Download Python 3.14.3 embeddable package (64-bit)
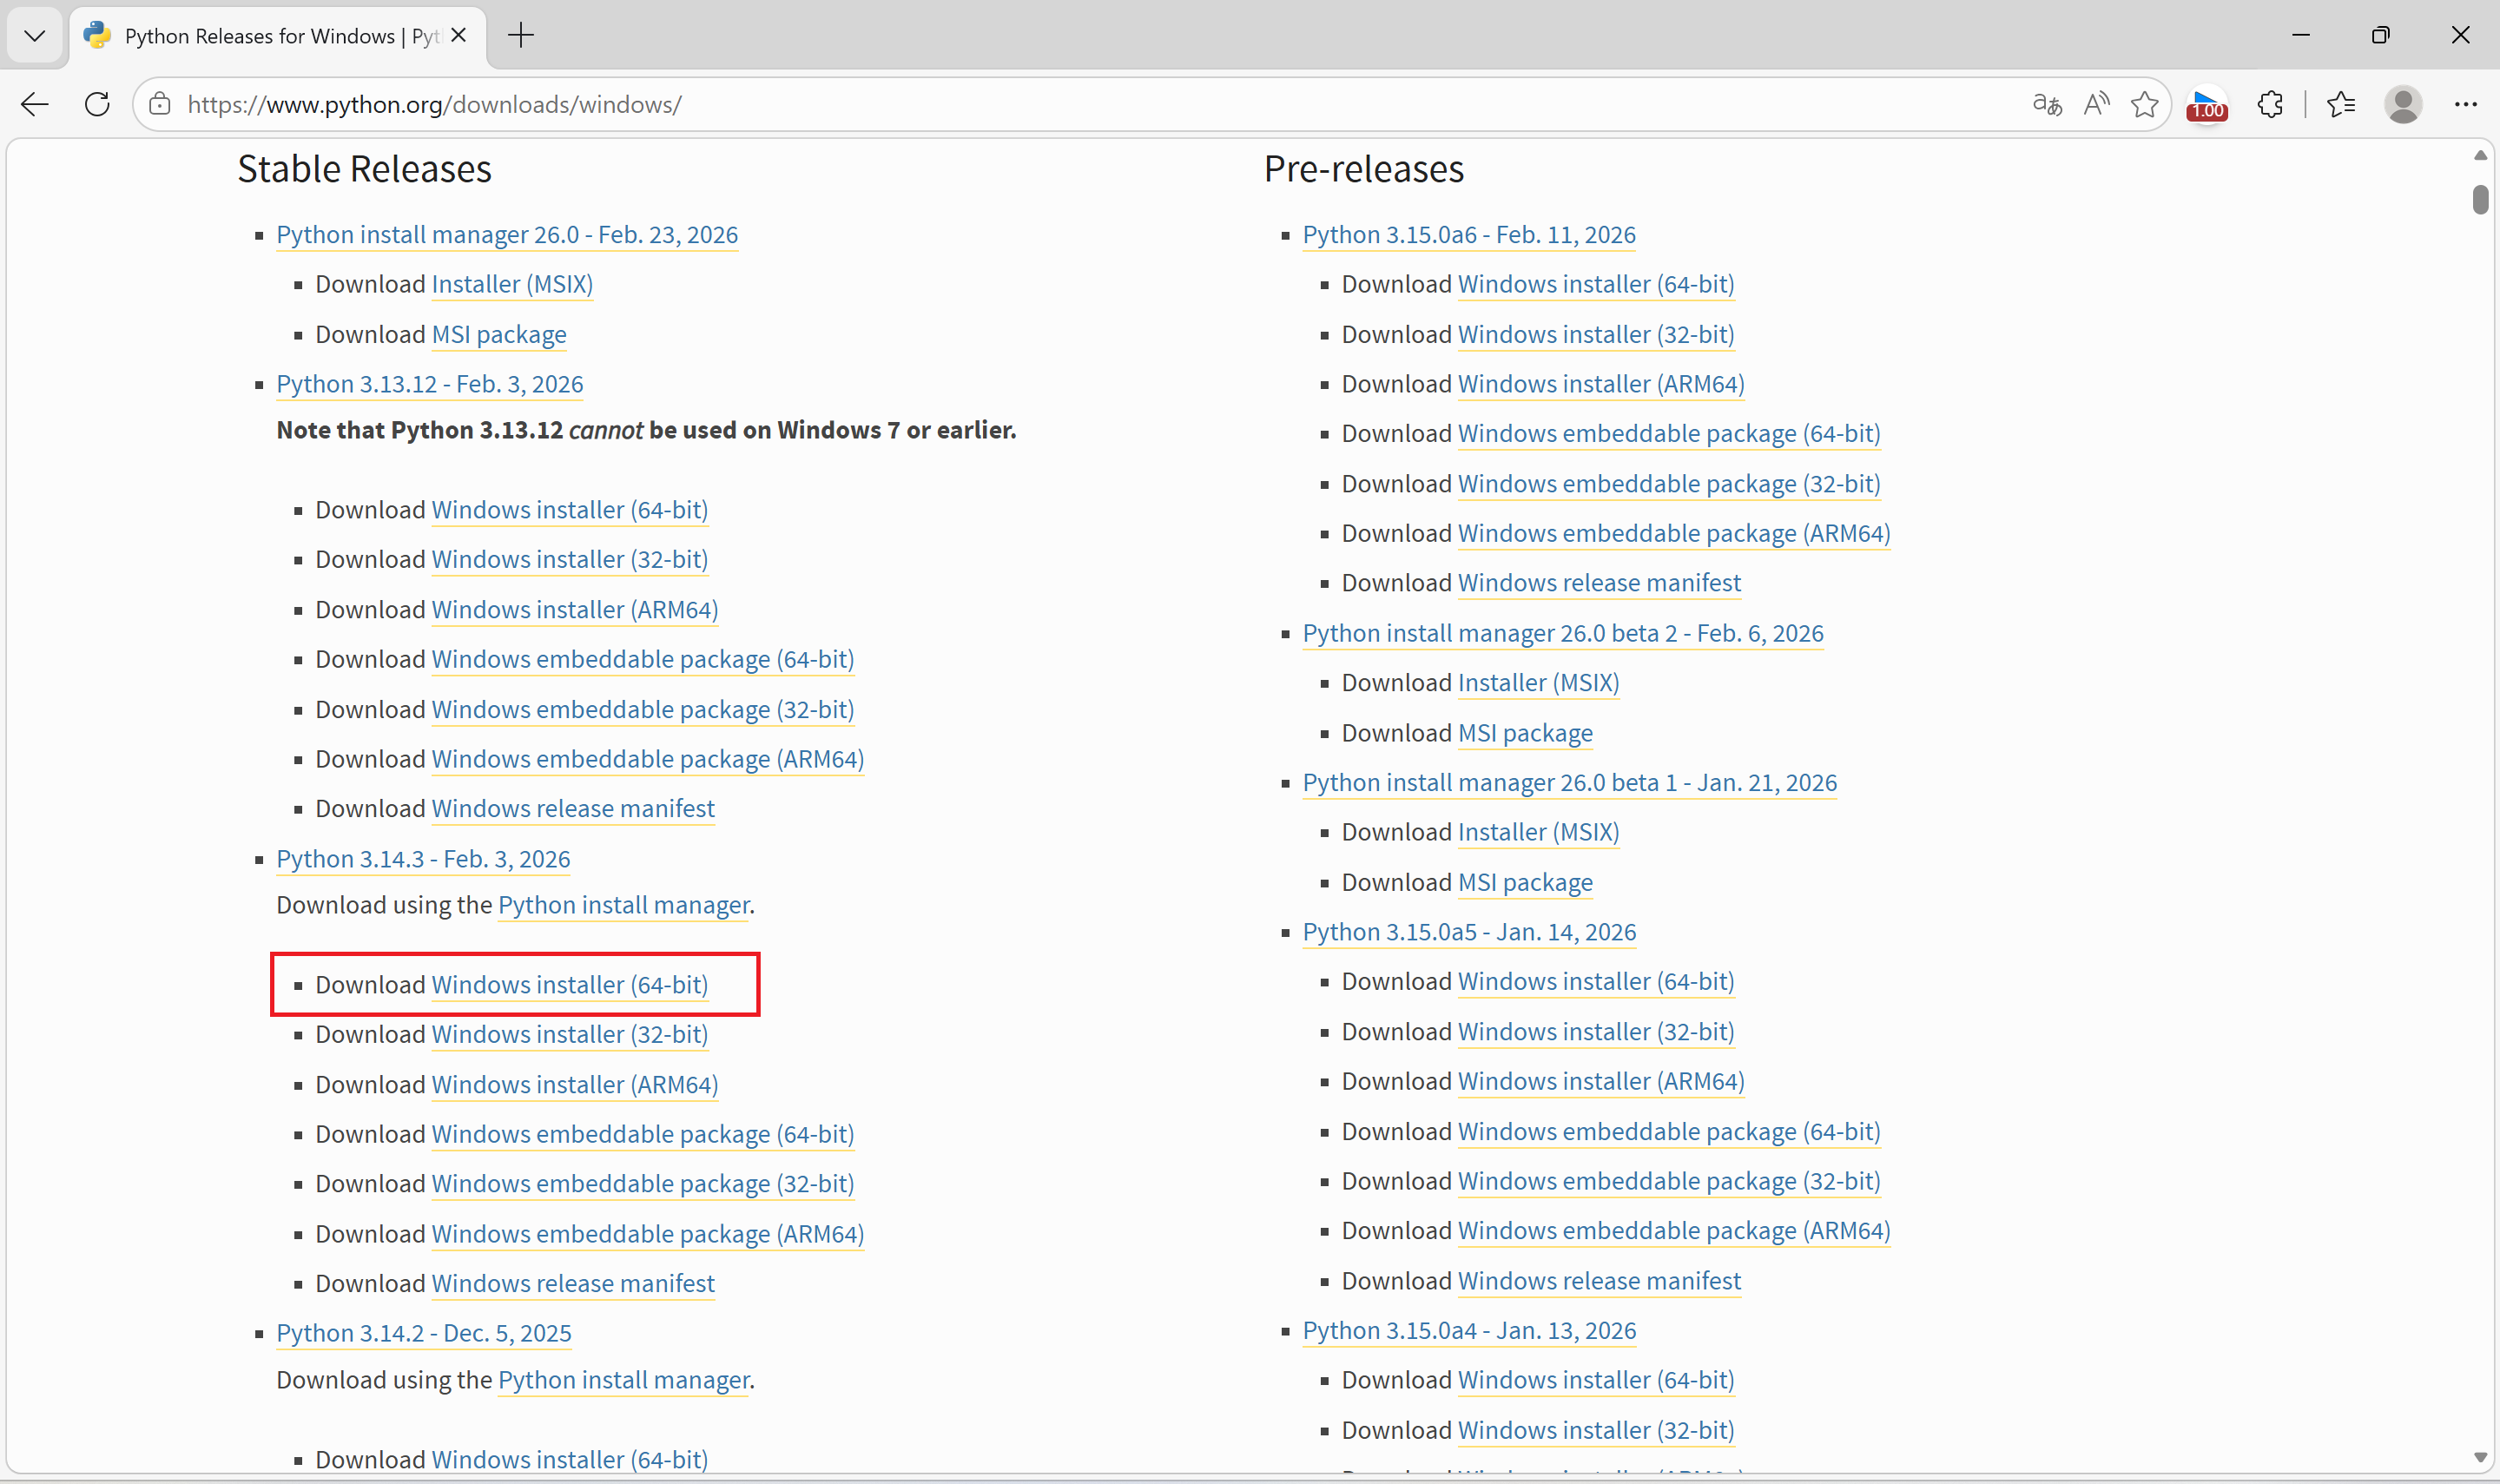The image size is (2500, 1484). [x=643, y=1135]
